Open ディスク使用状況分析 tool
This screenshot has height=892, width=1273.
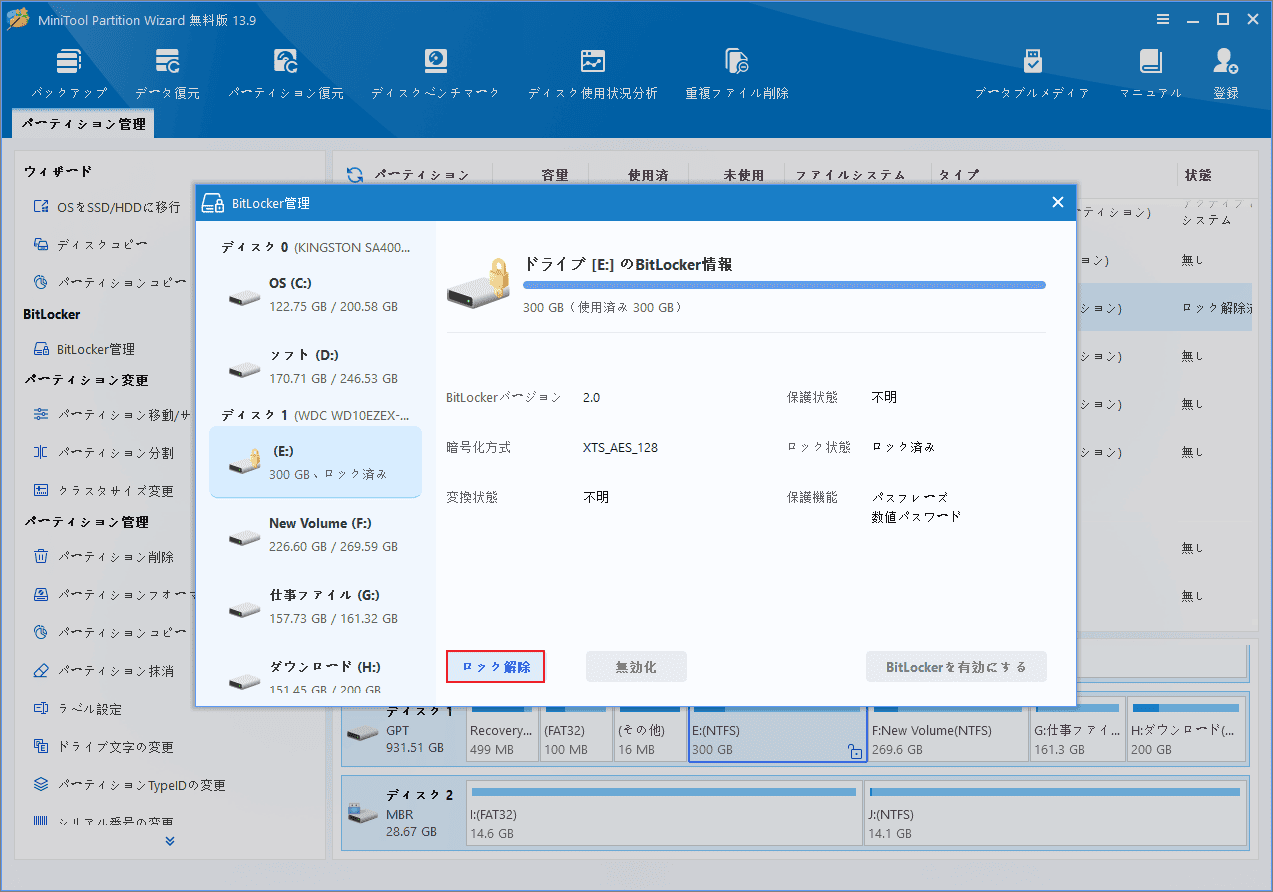pos(593,75)
